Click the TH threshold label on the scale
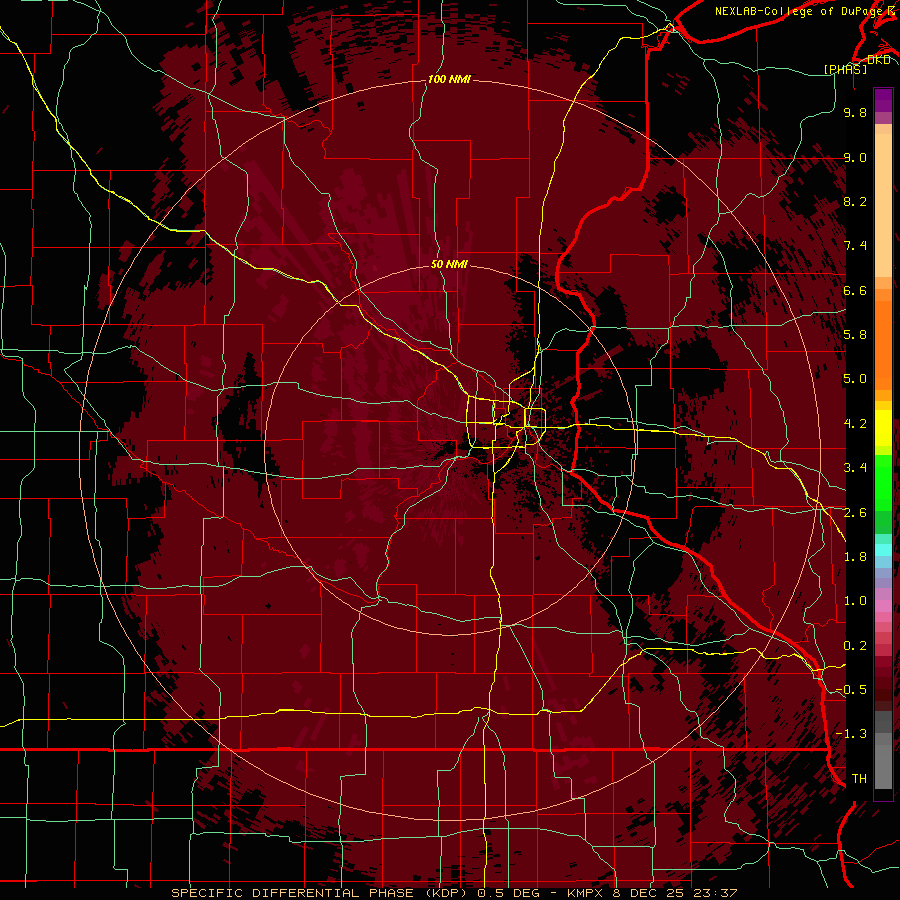Image resolution: width=900 pixels, height=900 pixels. [x=859, y=779]
